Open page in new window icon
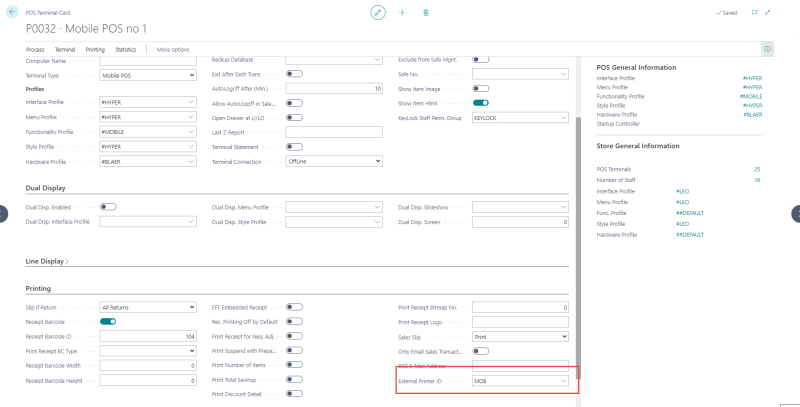The image size is (800, 407). [755, 12]
